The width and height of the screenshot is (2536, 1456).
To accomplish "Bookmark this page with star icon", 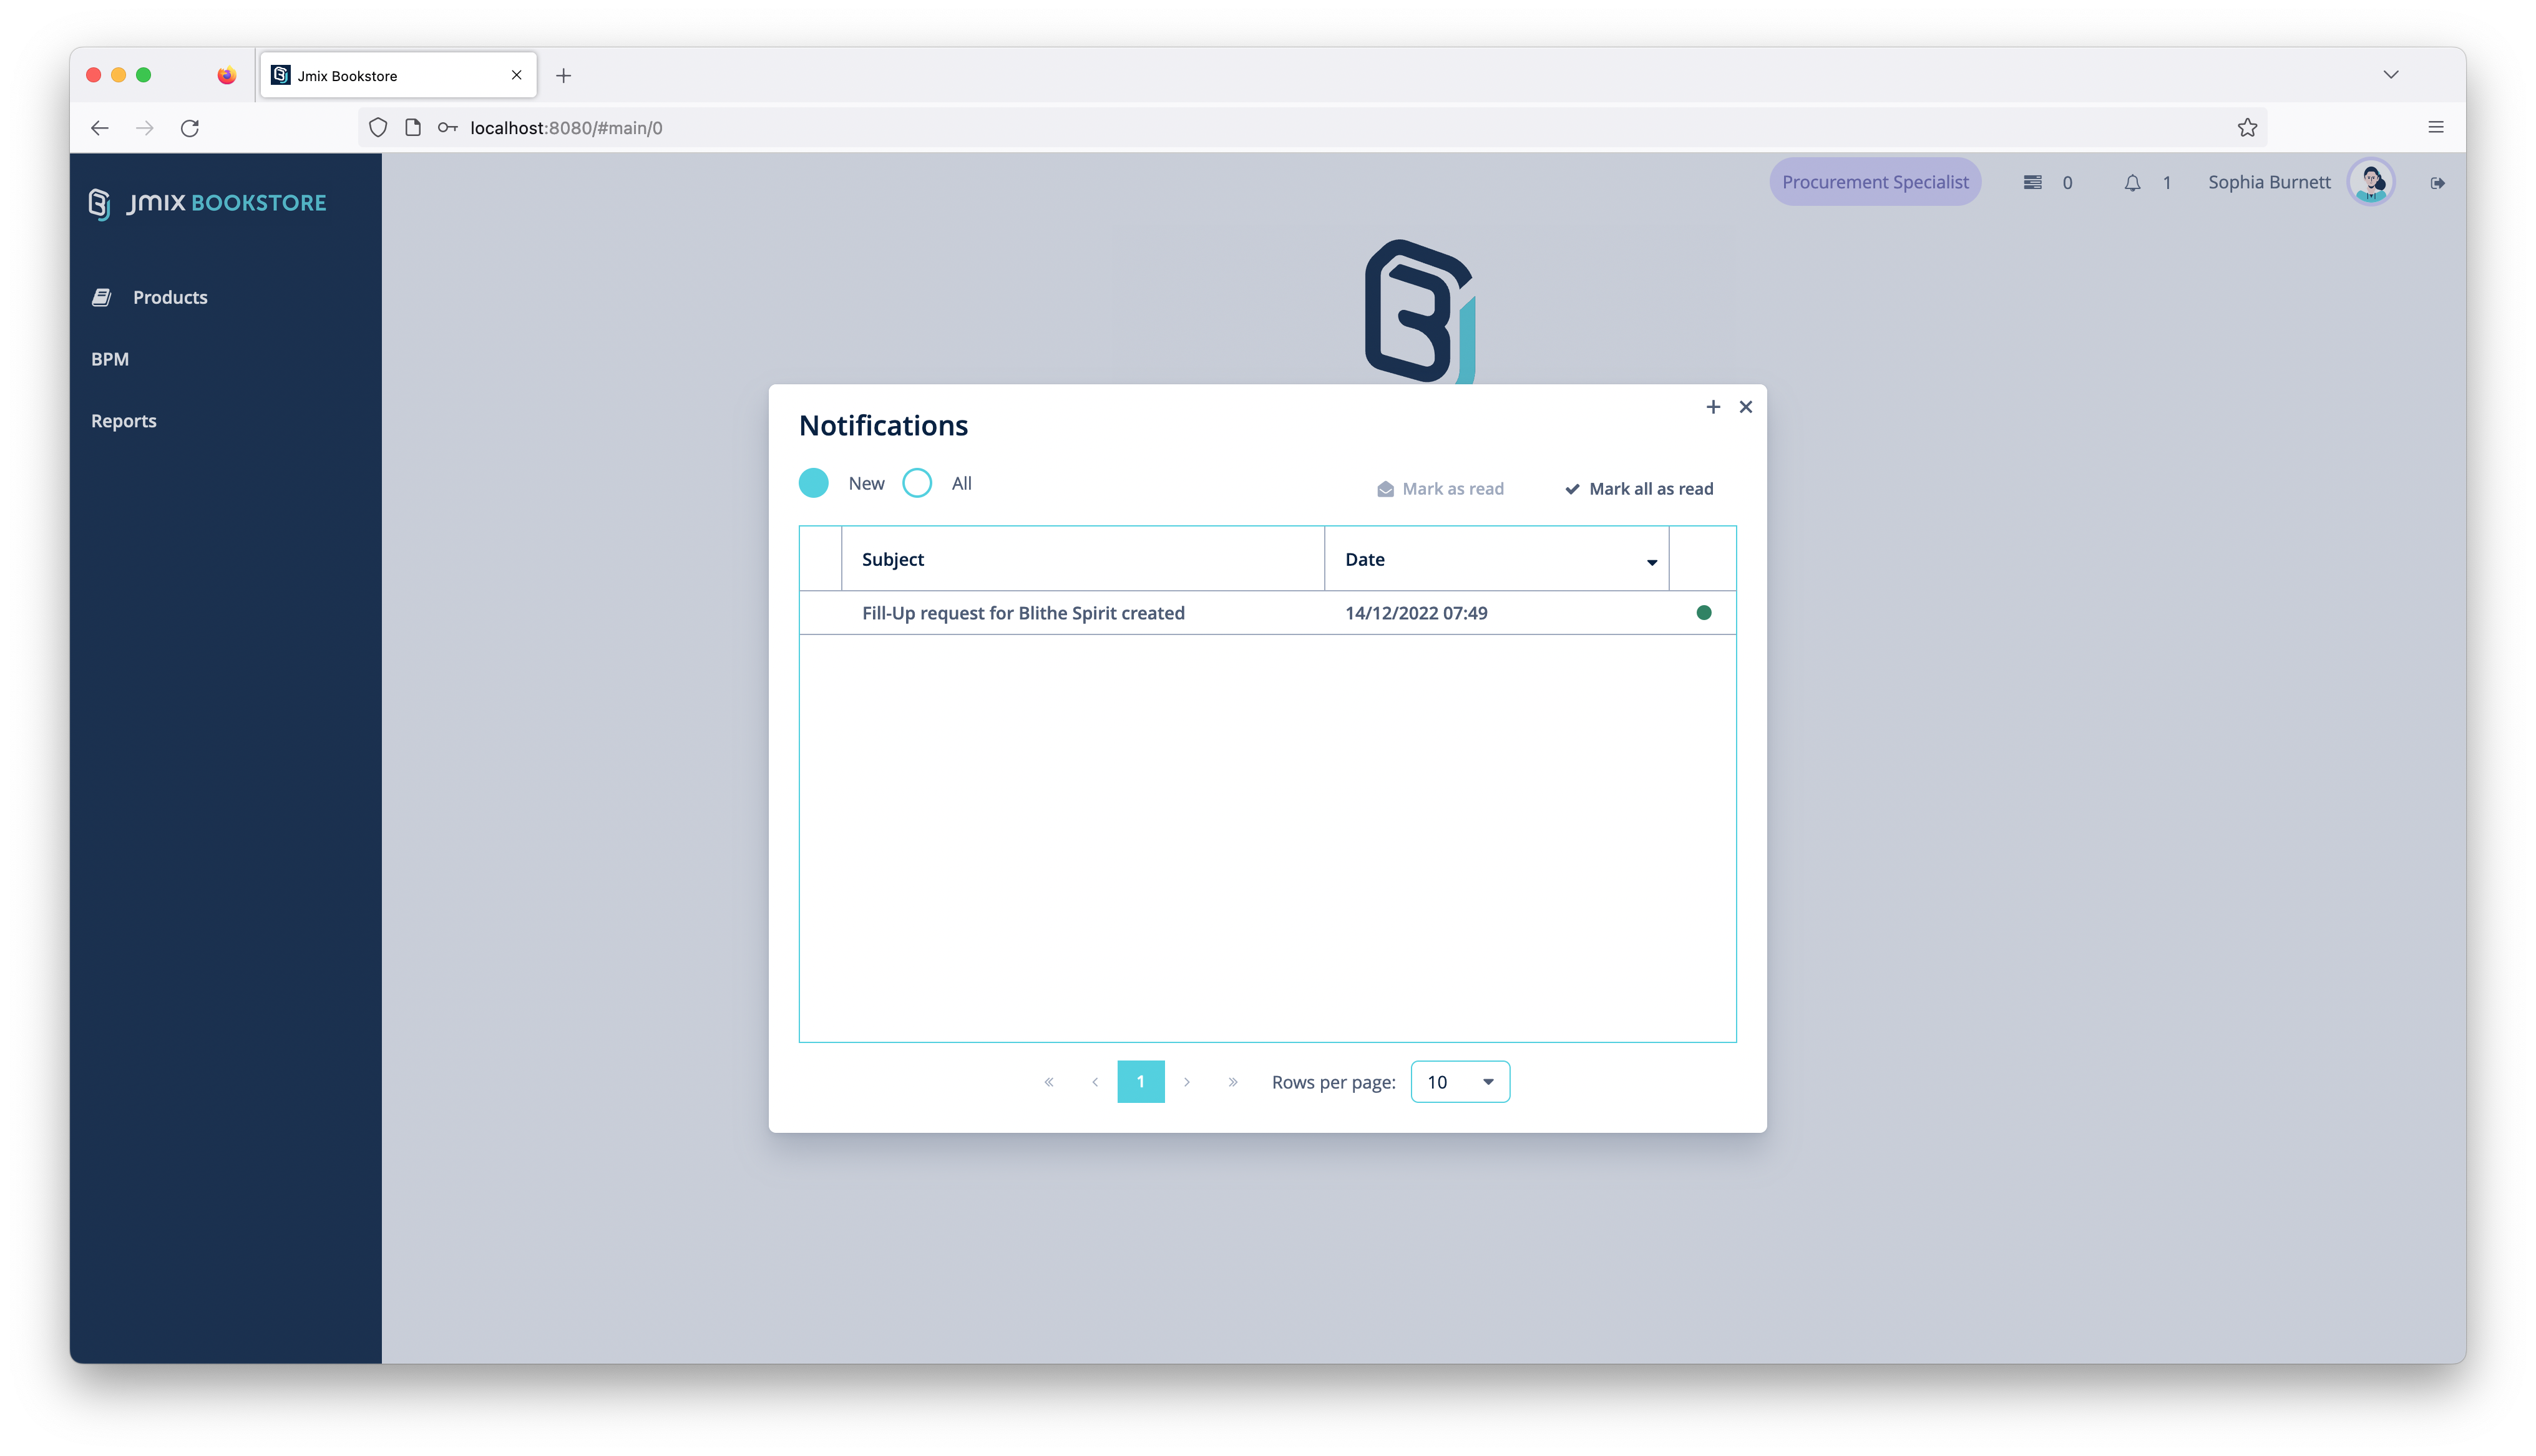I will [2247, 128].
